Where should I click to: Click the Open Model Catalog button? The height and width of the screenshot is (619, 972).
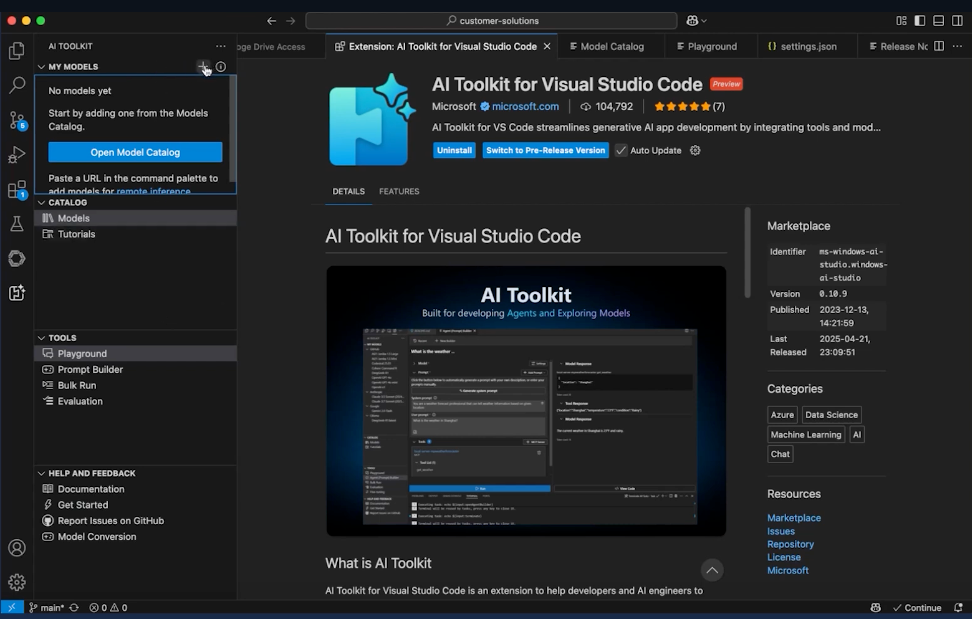pyautogui.click(x=135, y=152)
